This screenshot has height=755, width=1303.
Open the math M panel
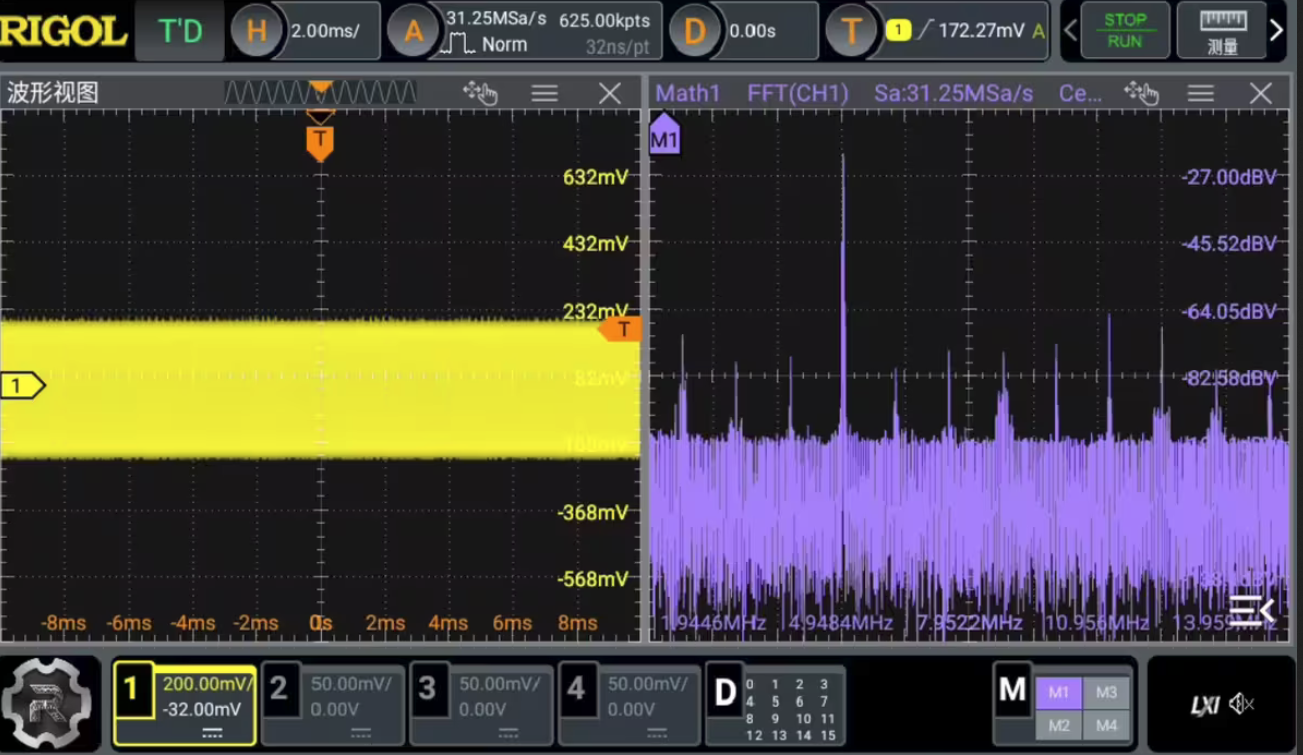(x=1012, y=689)
